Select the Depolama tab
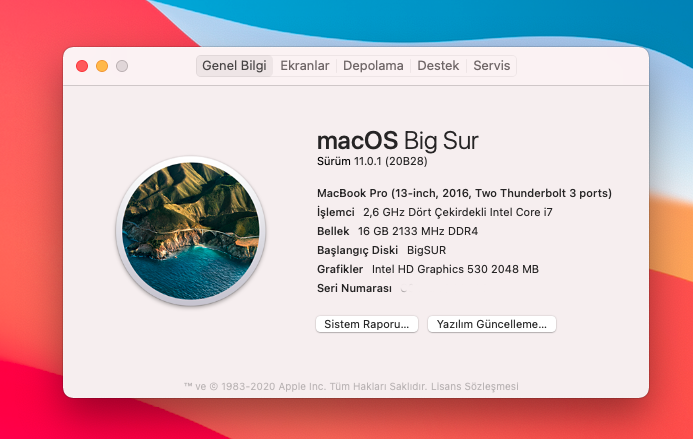Screen dimensions: 693x439 click(373, 66)
